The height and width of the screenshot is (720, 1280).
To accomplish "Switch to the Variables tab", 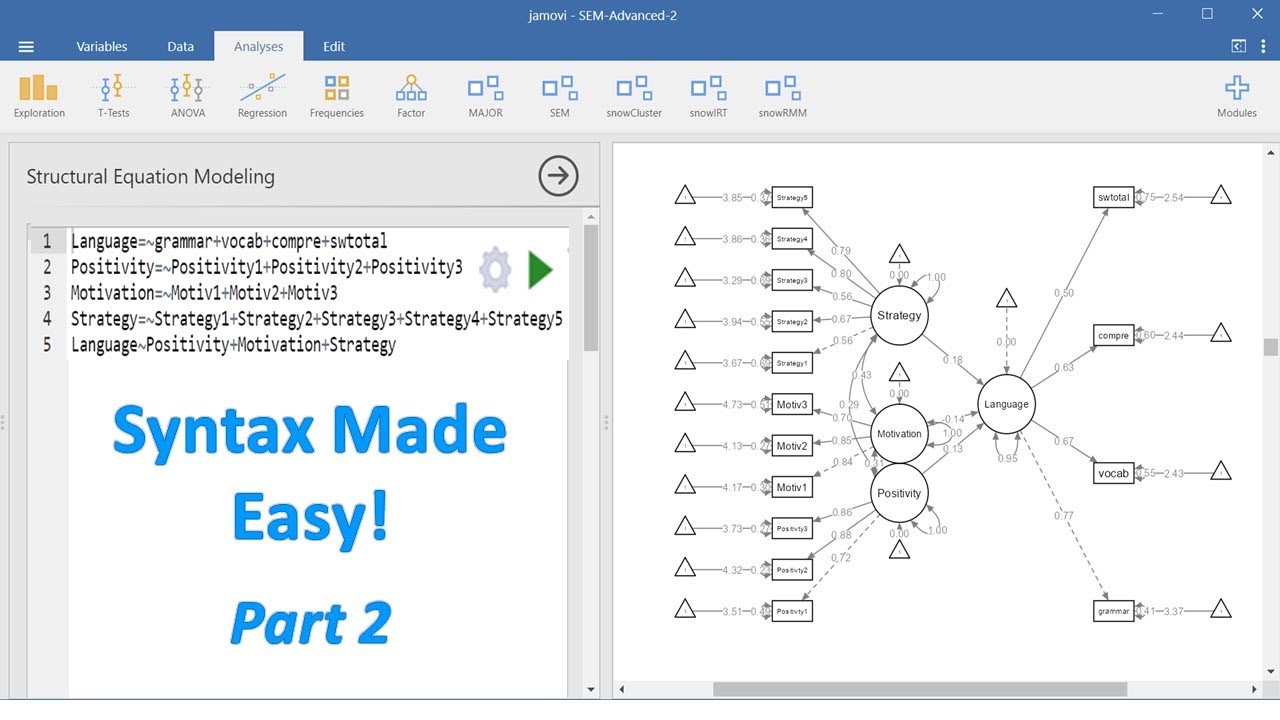I will 102,46.
